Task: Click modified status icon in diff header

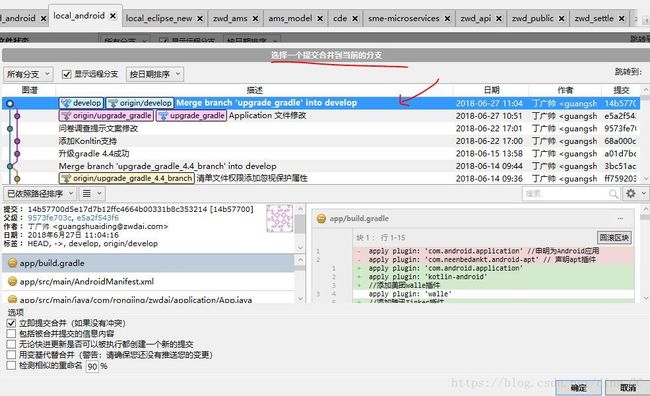Action: click(321, 219)
